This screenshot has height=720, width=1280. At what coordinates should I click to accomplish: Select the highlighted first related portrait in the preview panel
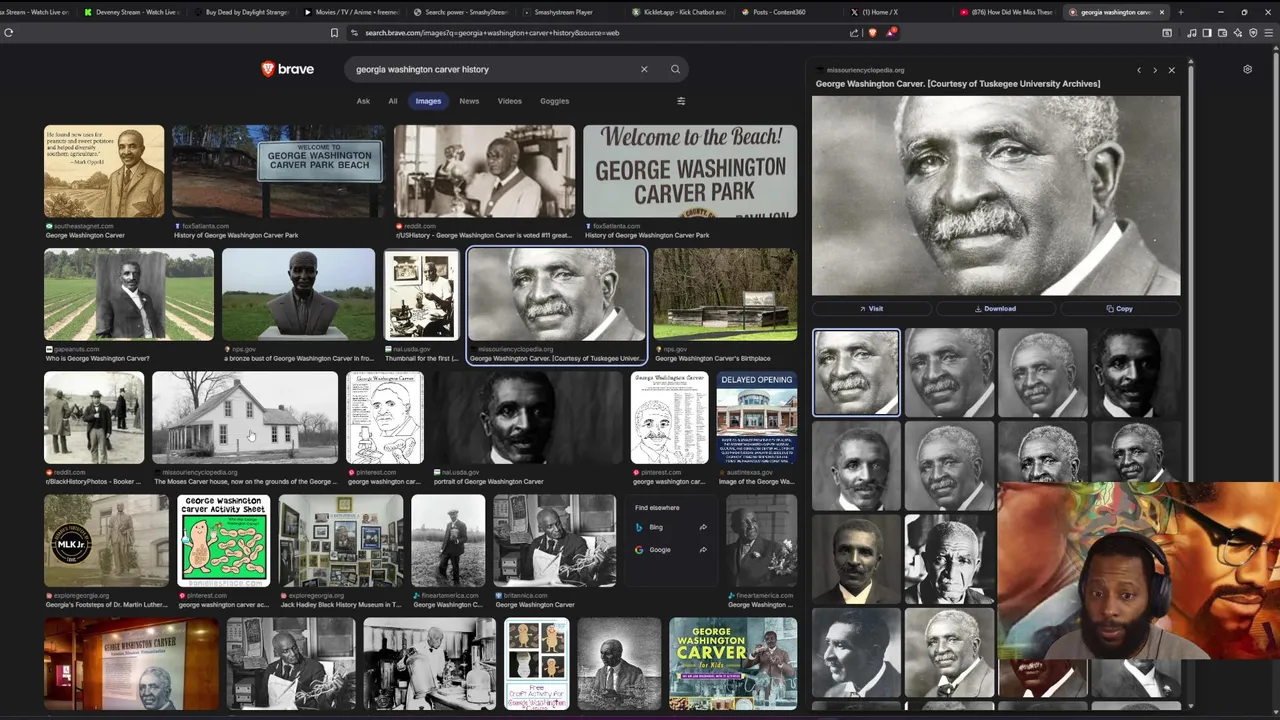[856, 372]
